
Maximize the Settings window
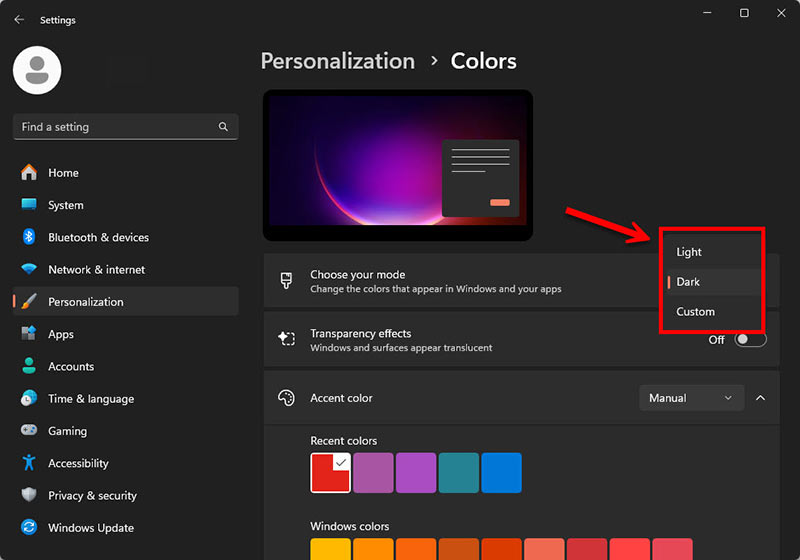tap(744, 13)
